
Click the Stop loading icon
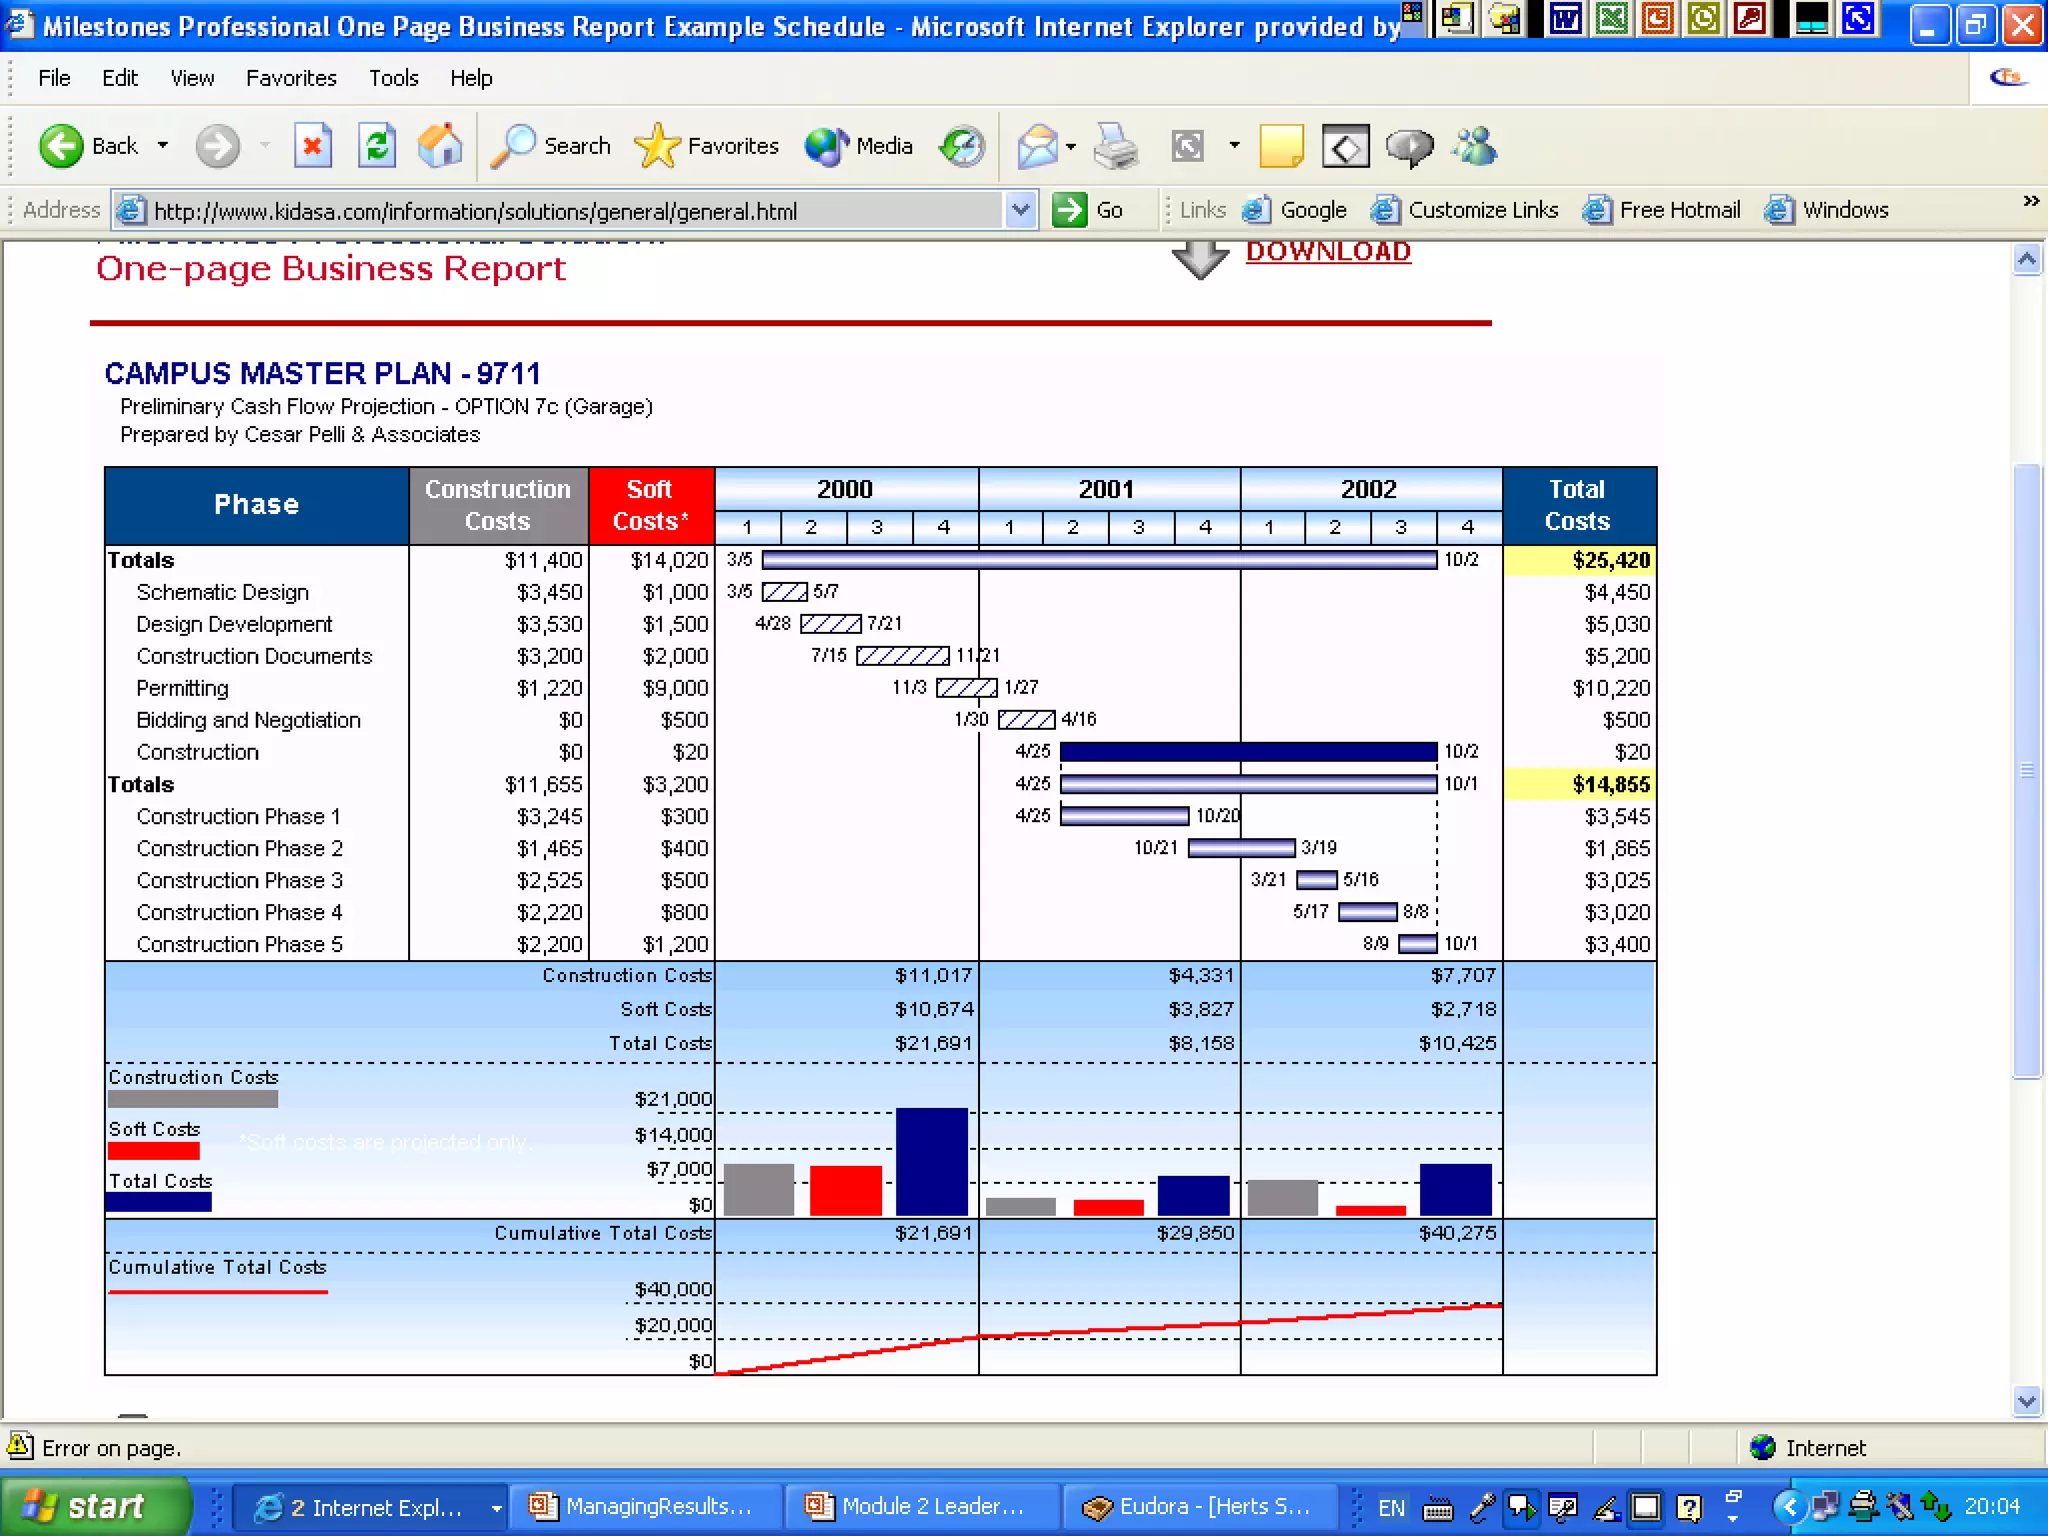[x=312, y=147]
